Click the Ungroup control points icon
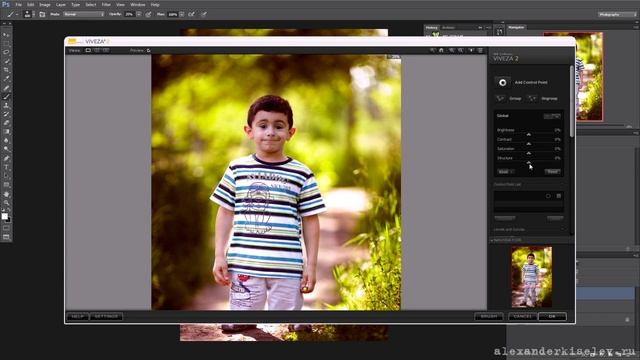The height and width of the screenshot is (360, 640). 531,98
